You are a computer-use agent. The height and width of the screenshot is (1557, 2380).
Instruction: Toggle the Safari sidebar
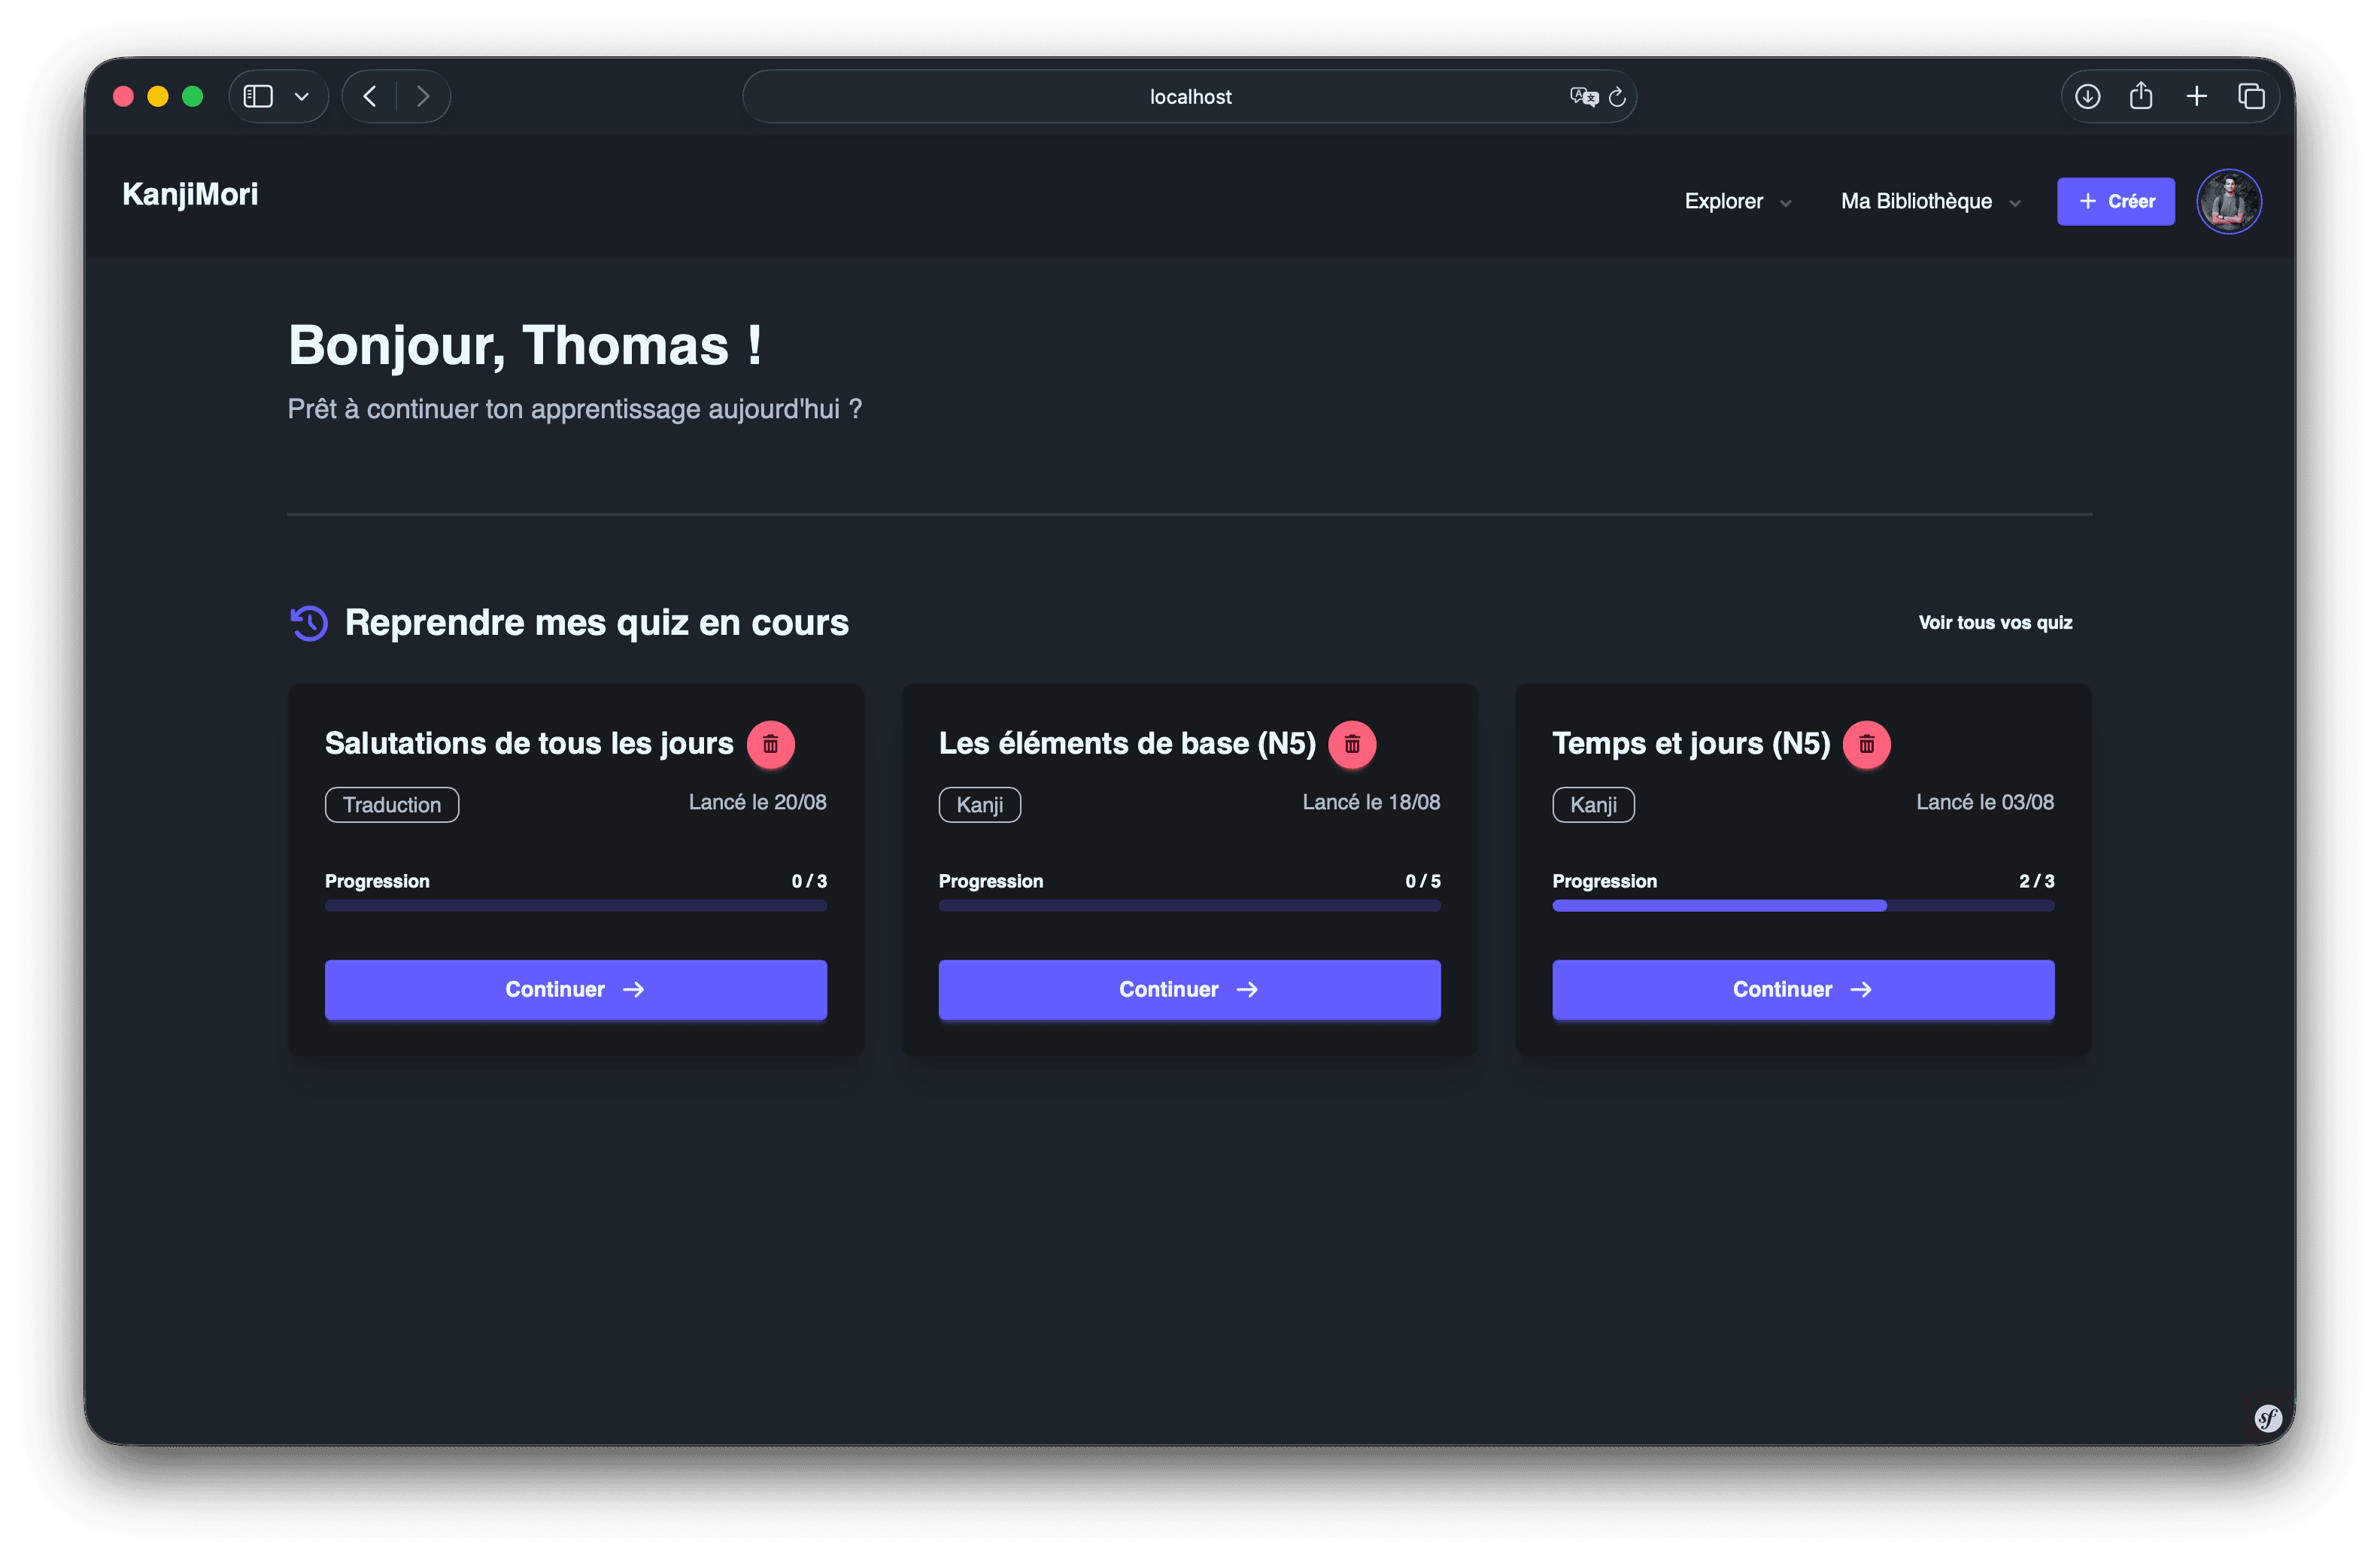[x=258, y=96]
